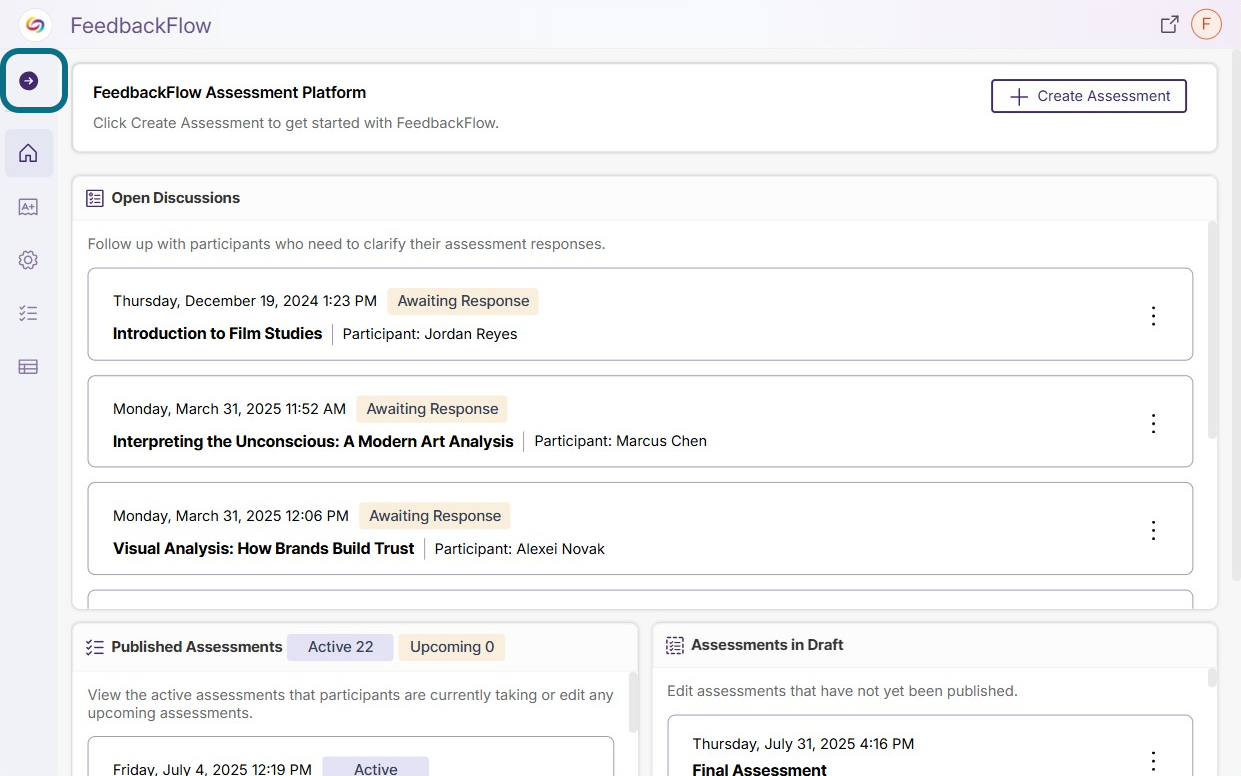The image size is (1241, 776).
Task: Switch to the Upcoming 0 filter
Action: point(451,647)
